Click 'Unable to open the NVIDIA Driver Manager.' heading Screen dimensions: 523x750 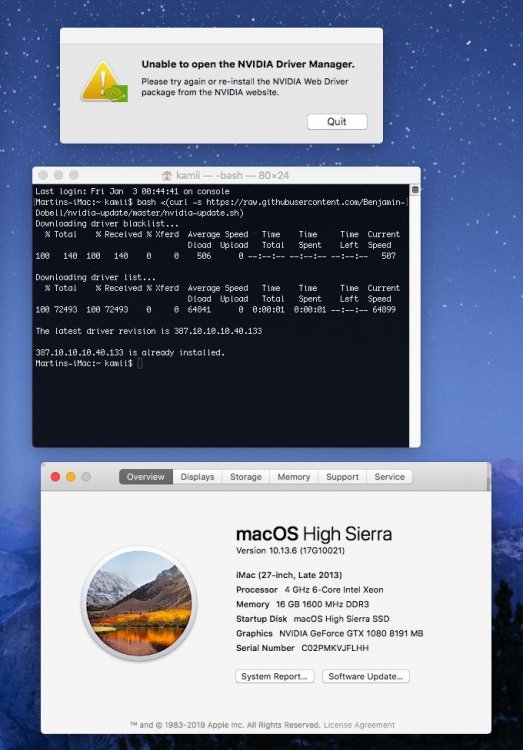point(248,64)
